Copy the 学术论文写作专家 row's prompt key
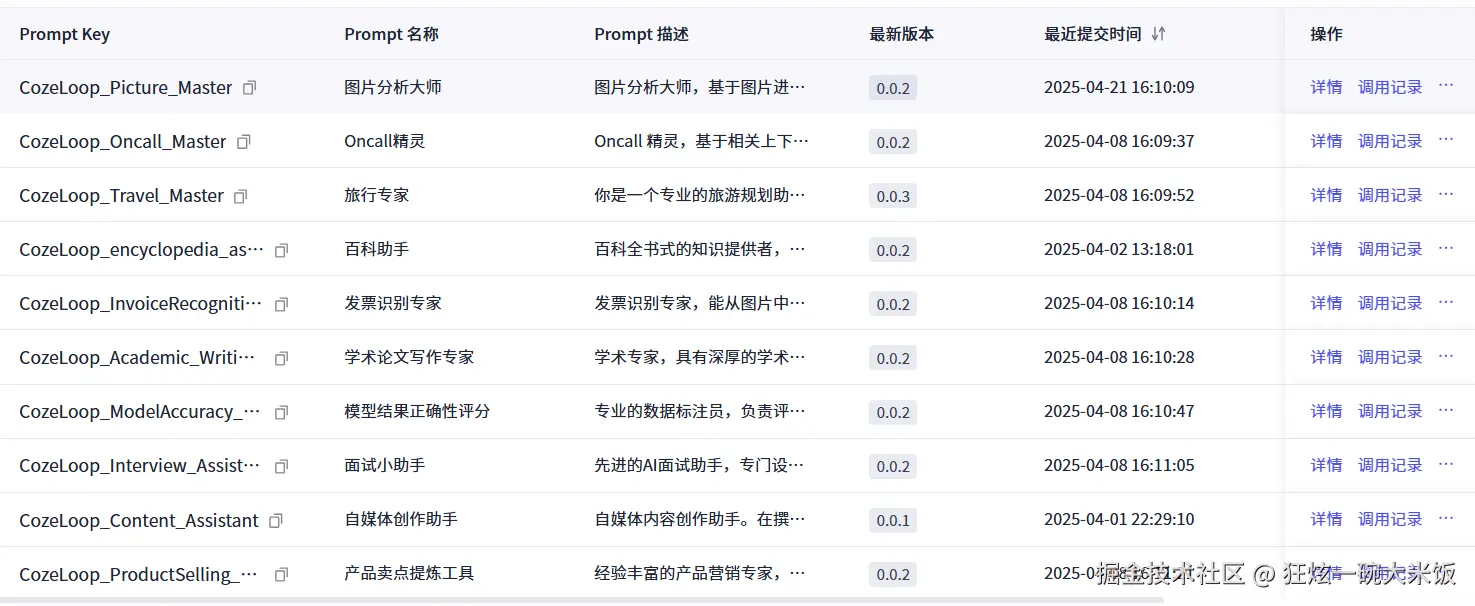 click(x=282, y=358)
